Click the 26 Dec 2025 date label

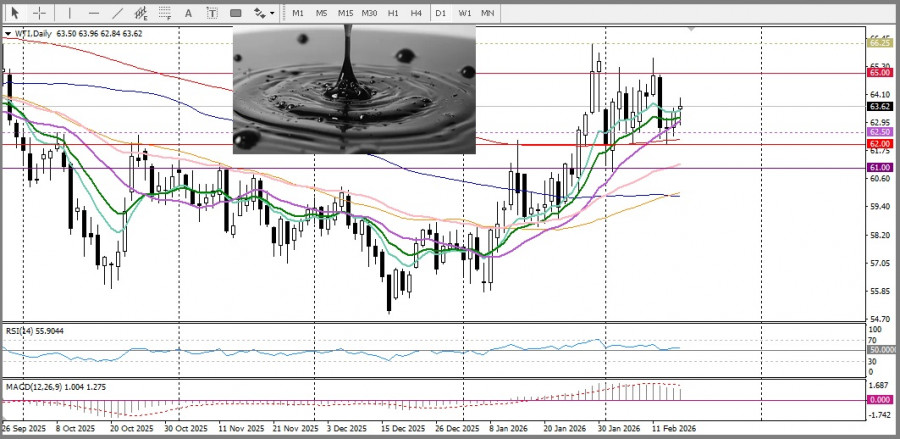tap(457, 429)
